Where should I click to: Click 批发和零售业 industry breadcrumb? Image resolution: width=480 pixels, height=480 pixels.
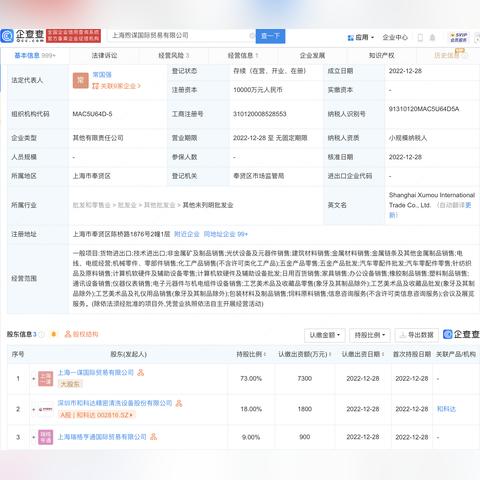point(91,205)
